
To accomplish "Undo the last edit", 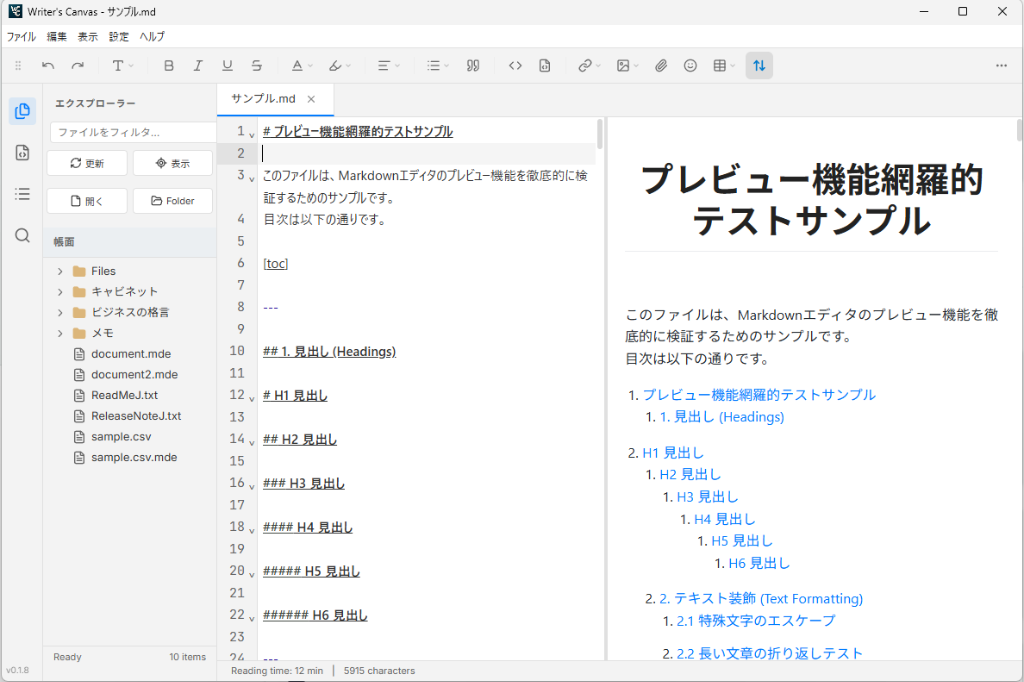I will 48,65.
